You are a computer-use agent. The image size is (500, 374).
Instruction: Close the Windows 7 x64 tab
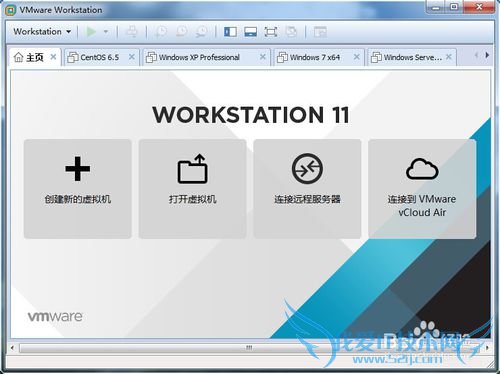pyautogui.click(x=357, y=57)
